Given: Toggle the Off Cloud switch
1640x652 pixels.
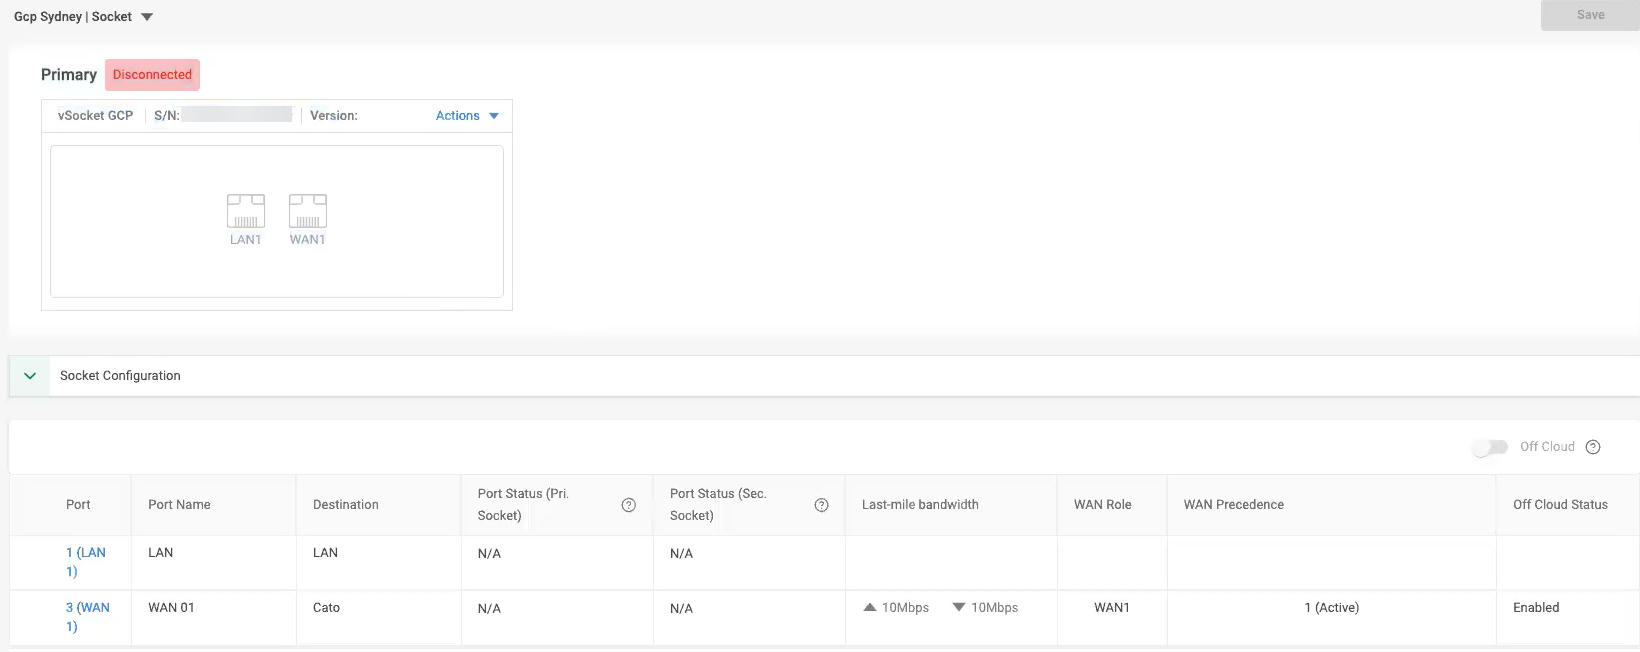Looking at the screenshot, I should (1490, 447).
